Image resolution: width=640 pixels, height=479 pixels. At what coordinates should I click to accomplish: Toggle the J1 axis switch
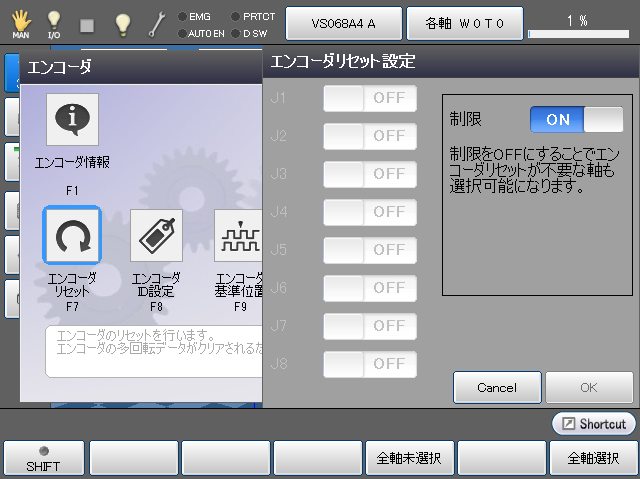369,98
